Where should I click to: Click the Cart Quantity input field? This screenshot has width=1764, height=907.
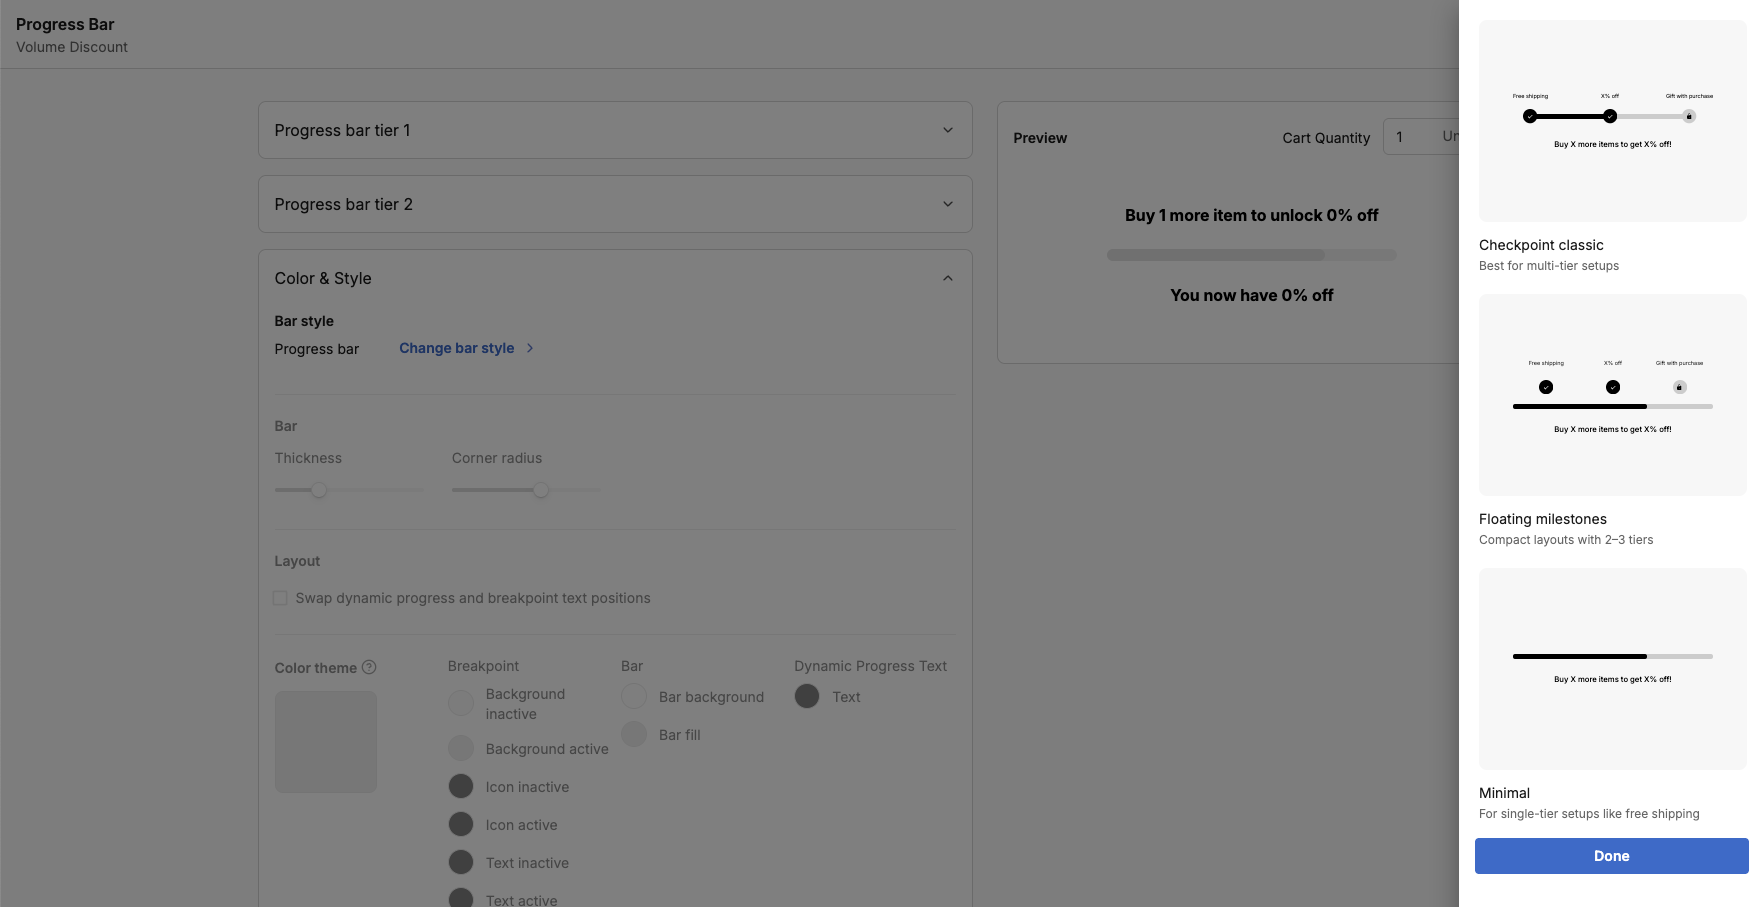1420,137
